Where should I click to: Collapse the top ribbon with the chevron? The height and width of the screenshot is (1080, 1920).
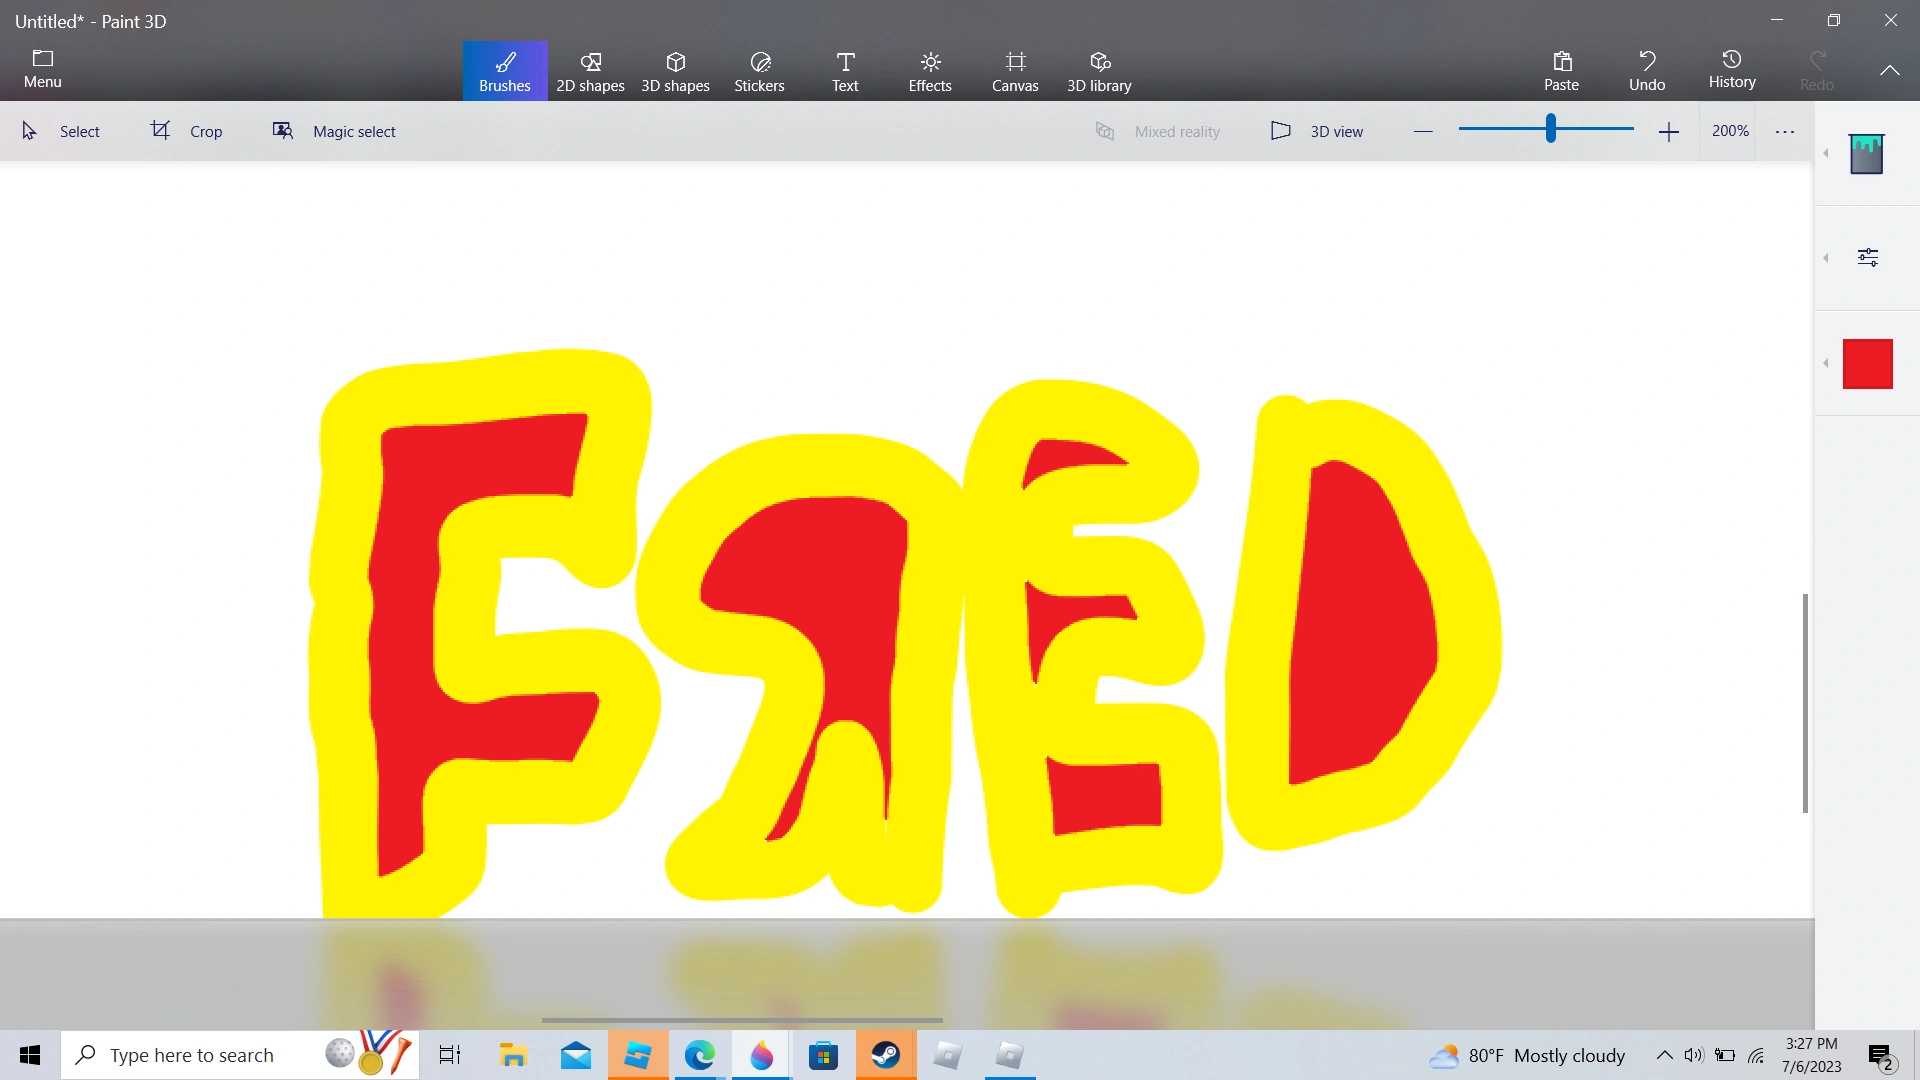tap(1890, 70)
